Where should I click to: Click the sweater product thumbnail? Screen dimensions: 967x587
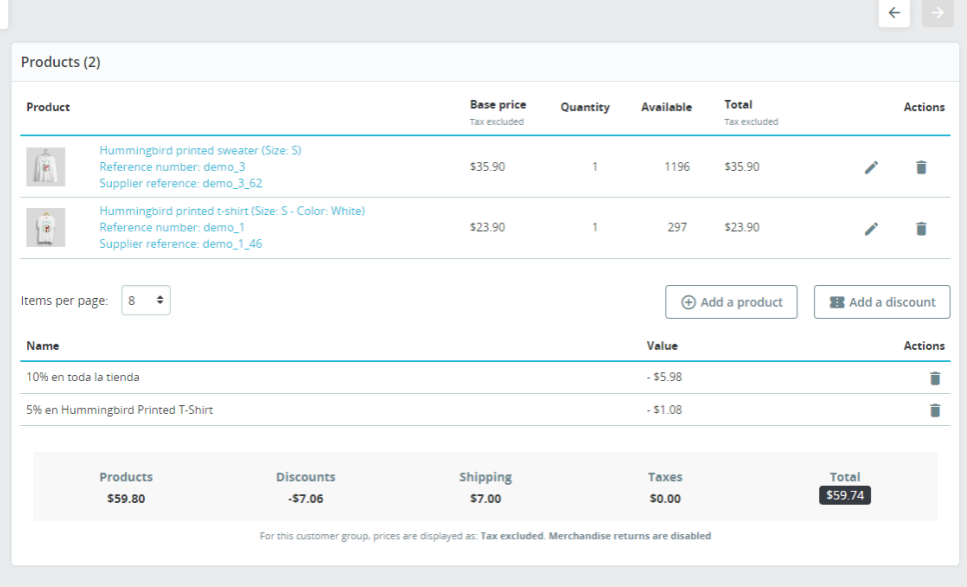click(45, 167)
